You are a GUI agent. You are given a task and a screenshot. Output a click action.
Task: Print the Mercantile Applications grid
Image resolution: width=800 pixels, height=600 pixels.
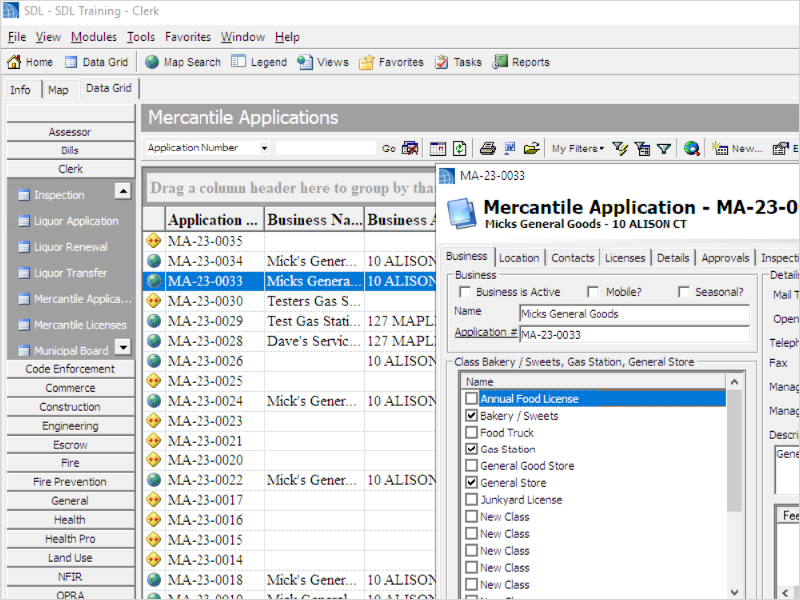[x=488, y=148]
